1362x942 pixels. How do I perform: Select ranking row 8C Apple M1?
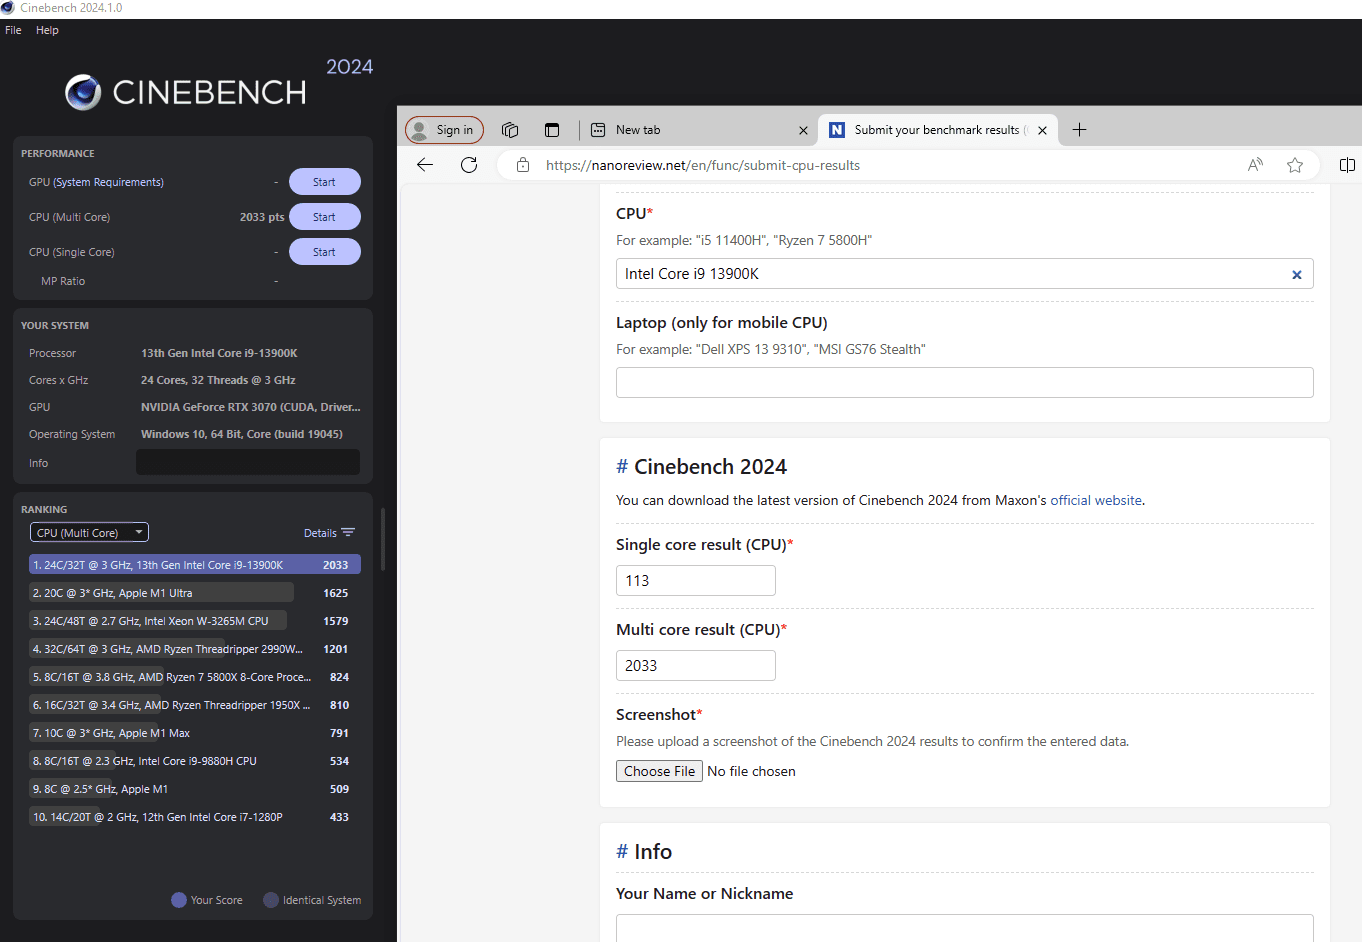click(194, 789)
